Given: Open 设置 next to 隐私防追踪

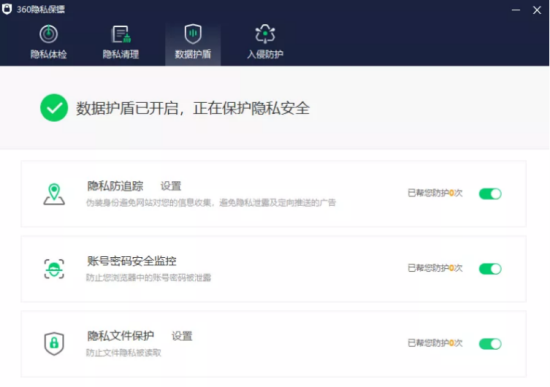Looking at the screenshot, I should pos(171,186).
